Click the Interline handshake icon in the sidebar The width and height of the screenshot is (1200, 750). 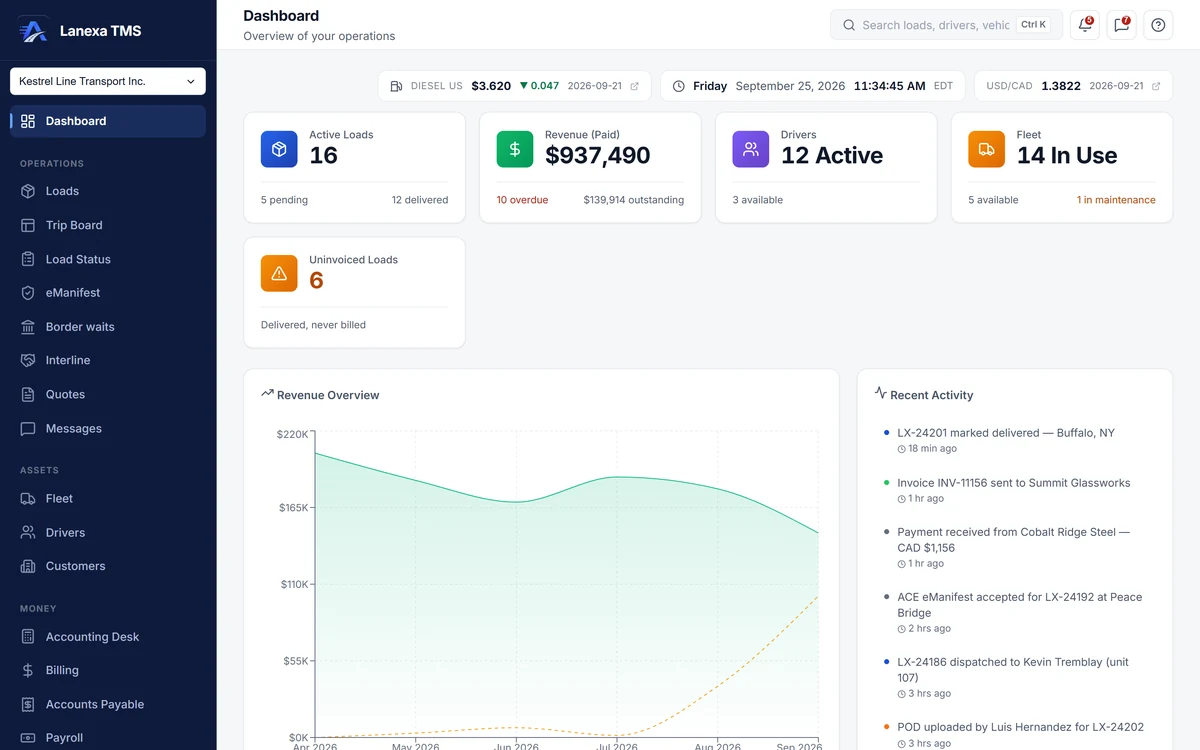[28, 360]
